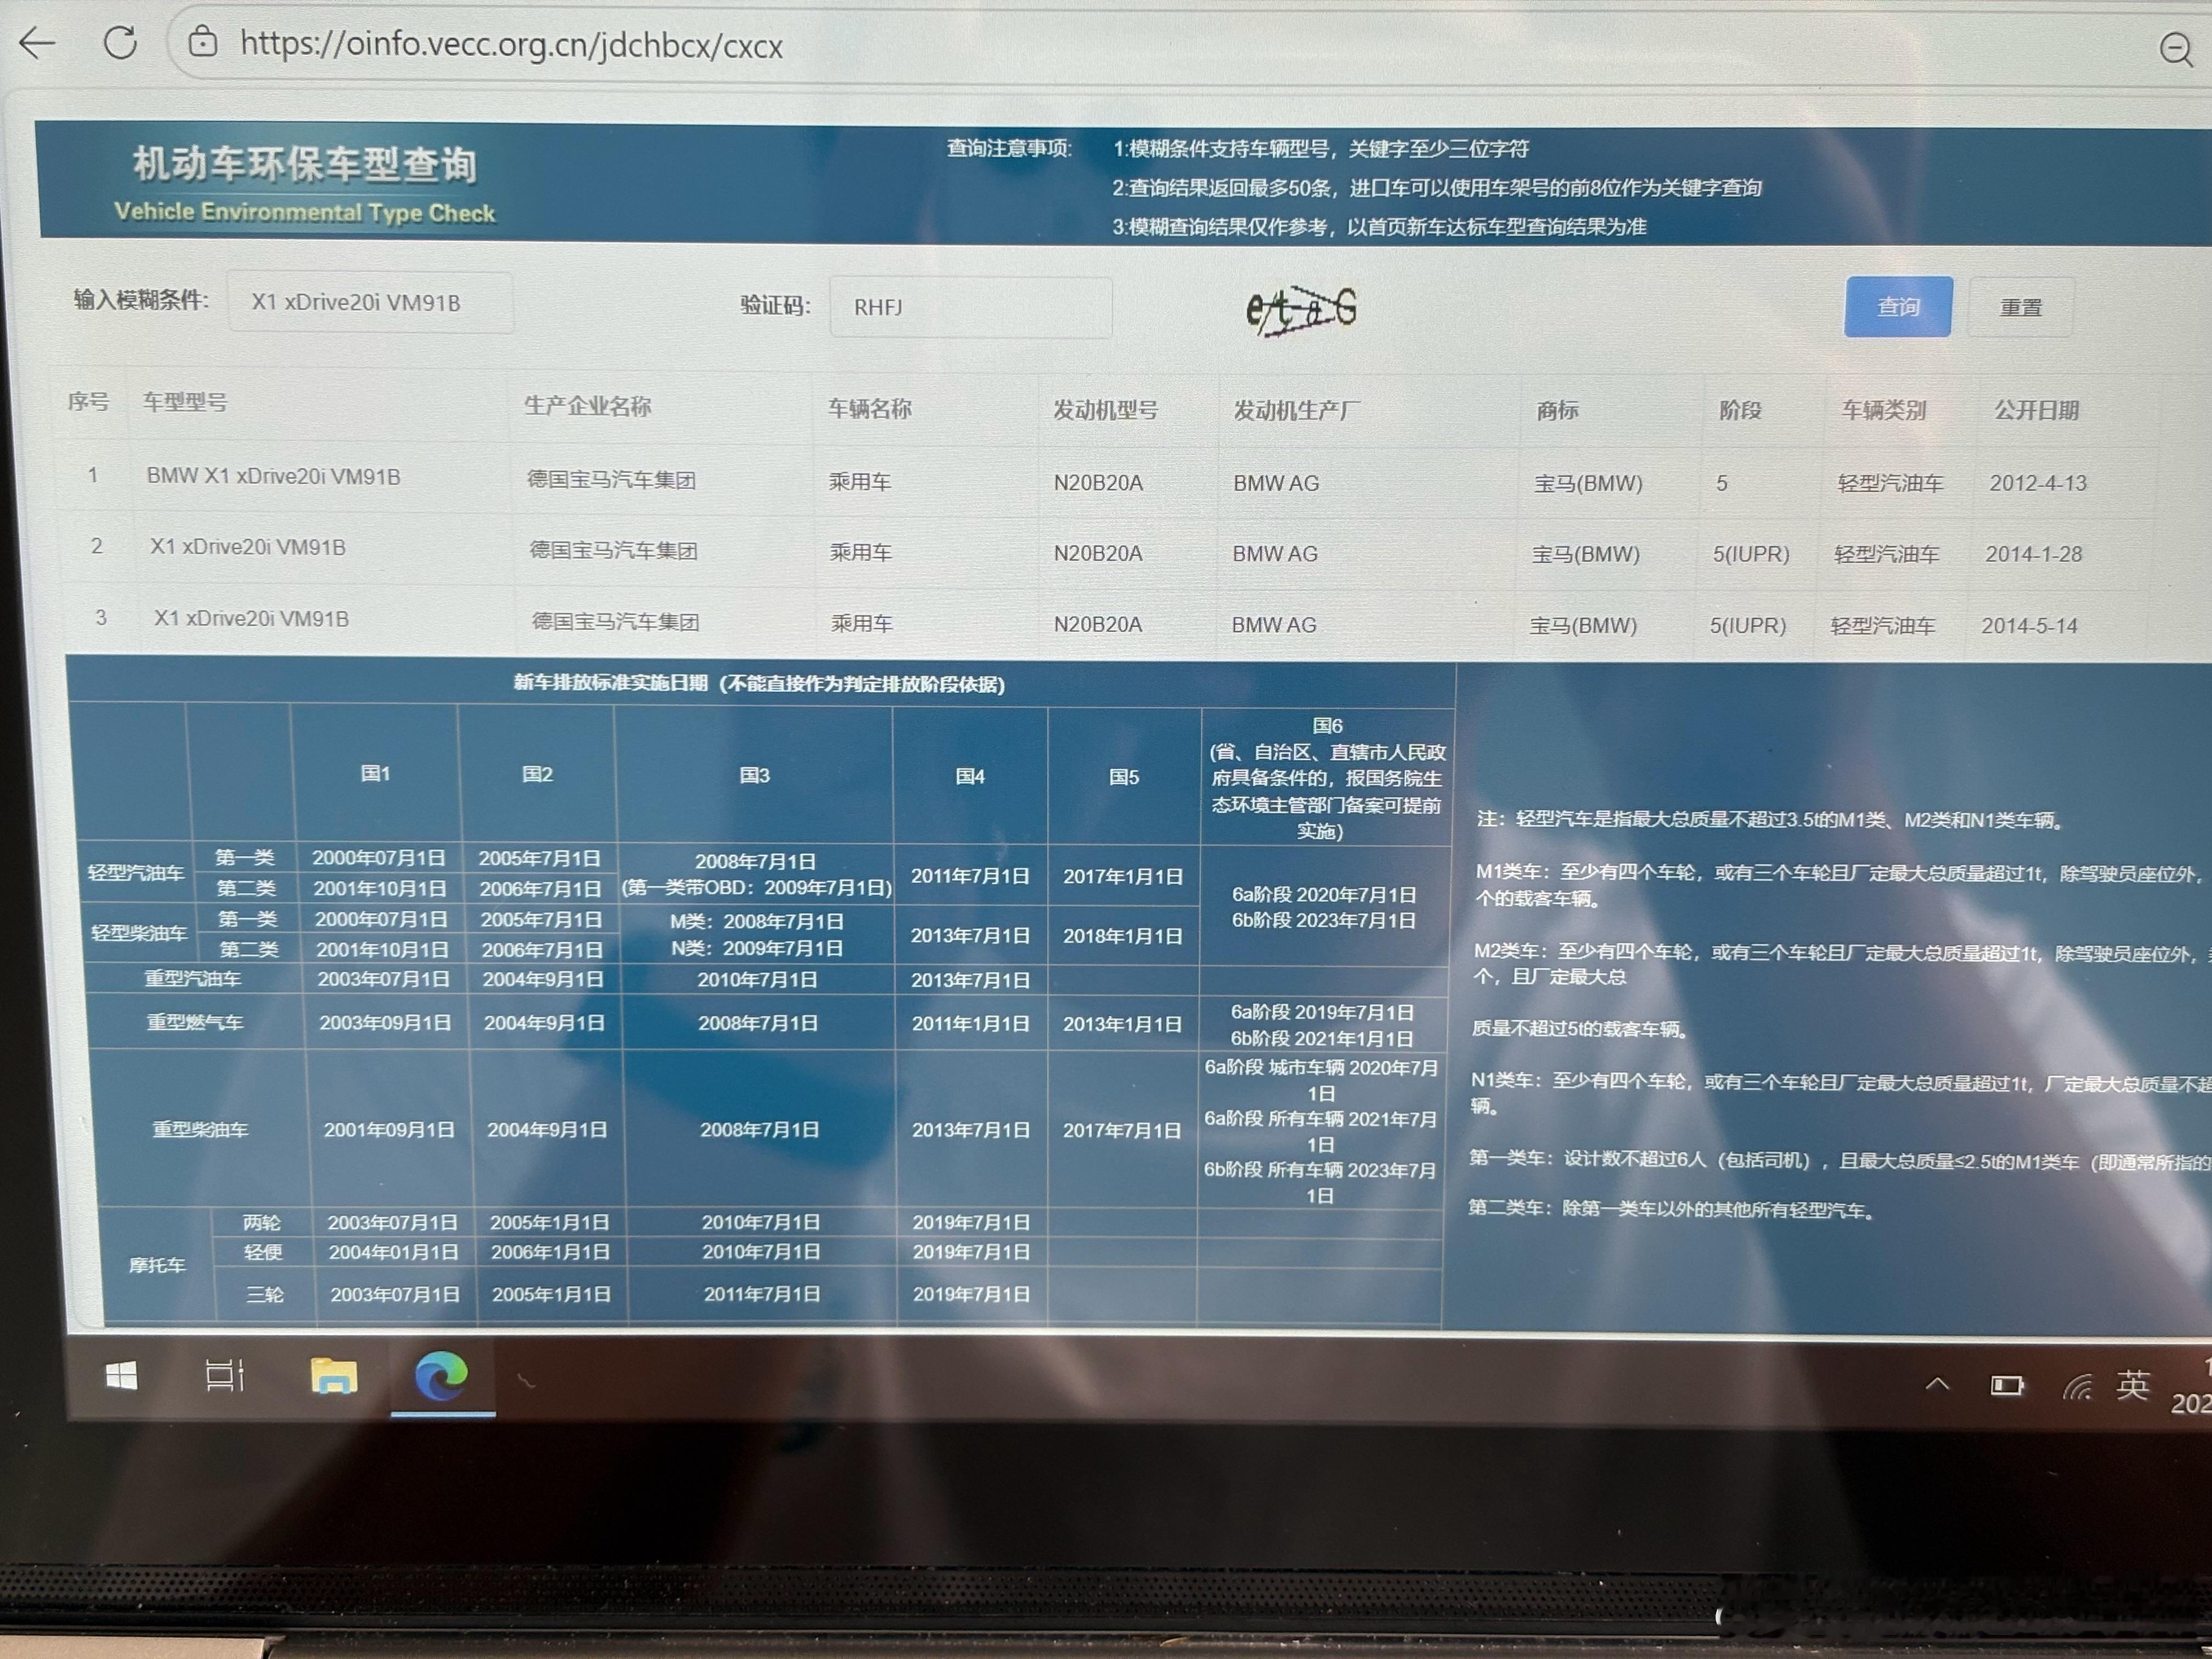
Task: Select the BMW X1 xDrive20i VM91B first row
Action: click(x=273, y=476)
